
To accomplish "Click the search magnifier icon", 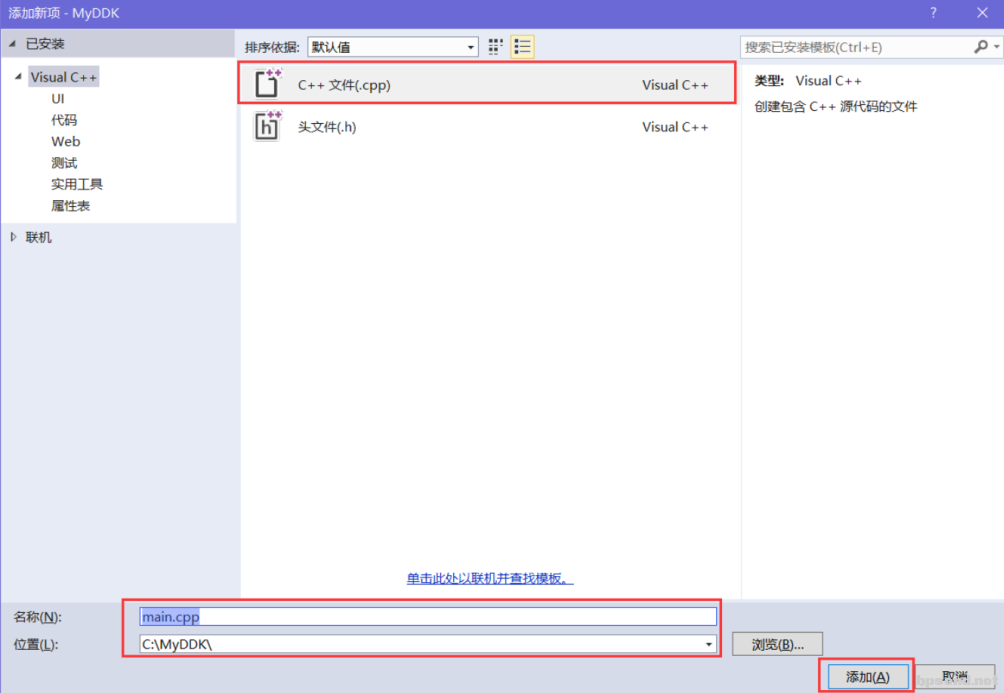I will [980, 47].
